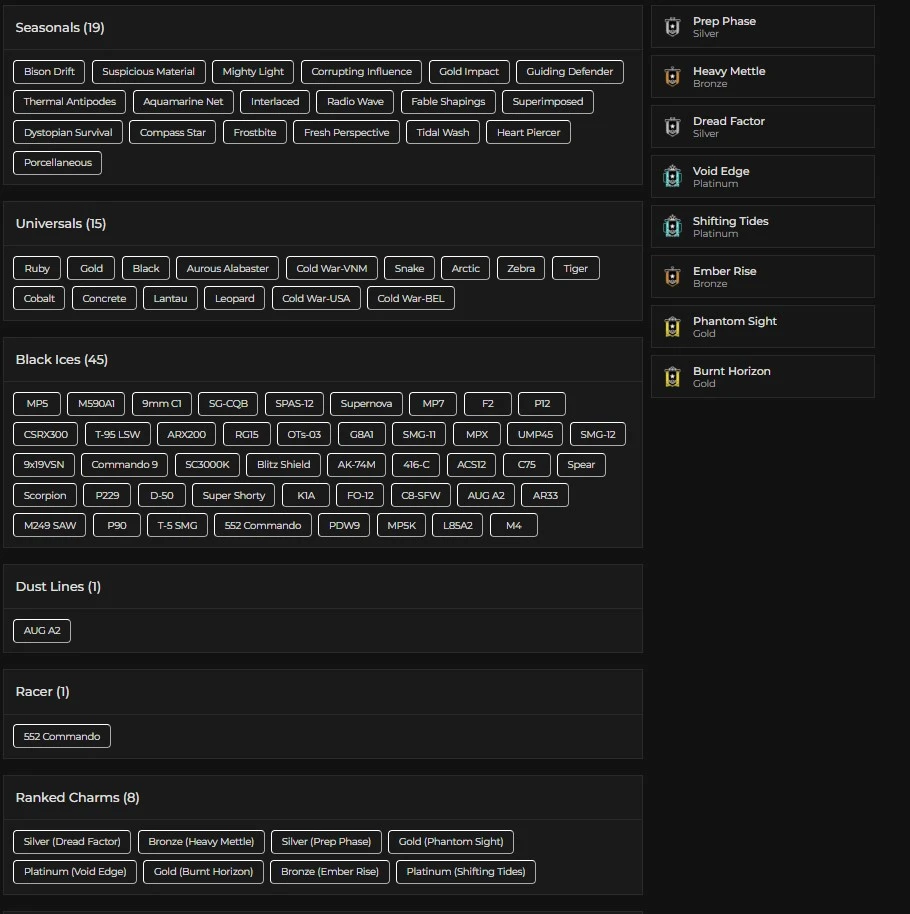The height and width of the screenshot is (914, 910).
Task: Click the Heavy Mettle bronze charm icon
Action: [672, 77]
